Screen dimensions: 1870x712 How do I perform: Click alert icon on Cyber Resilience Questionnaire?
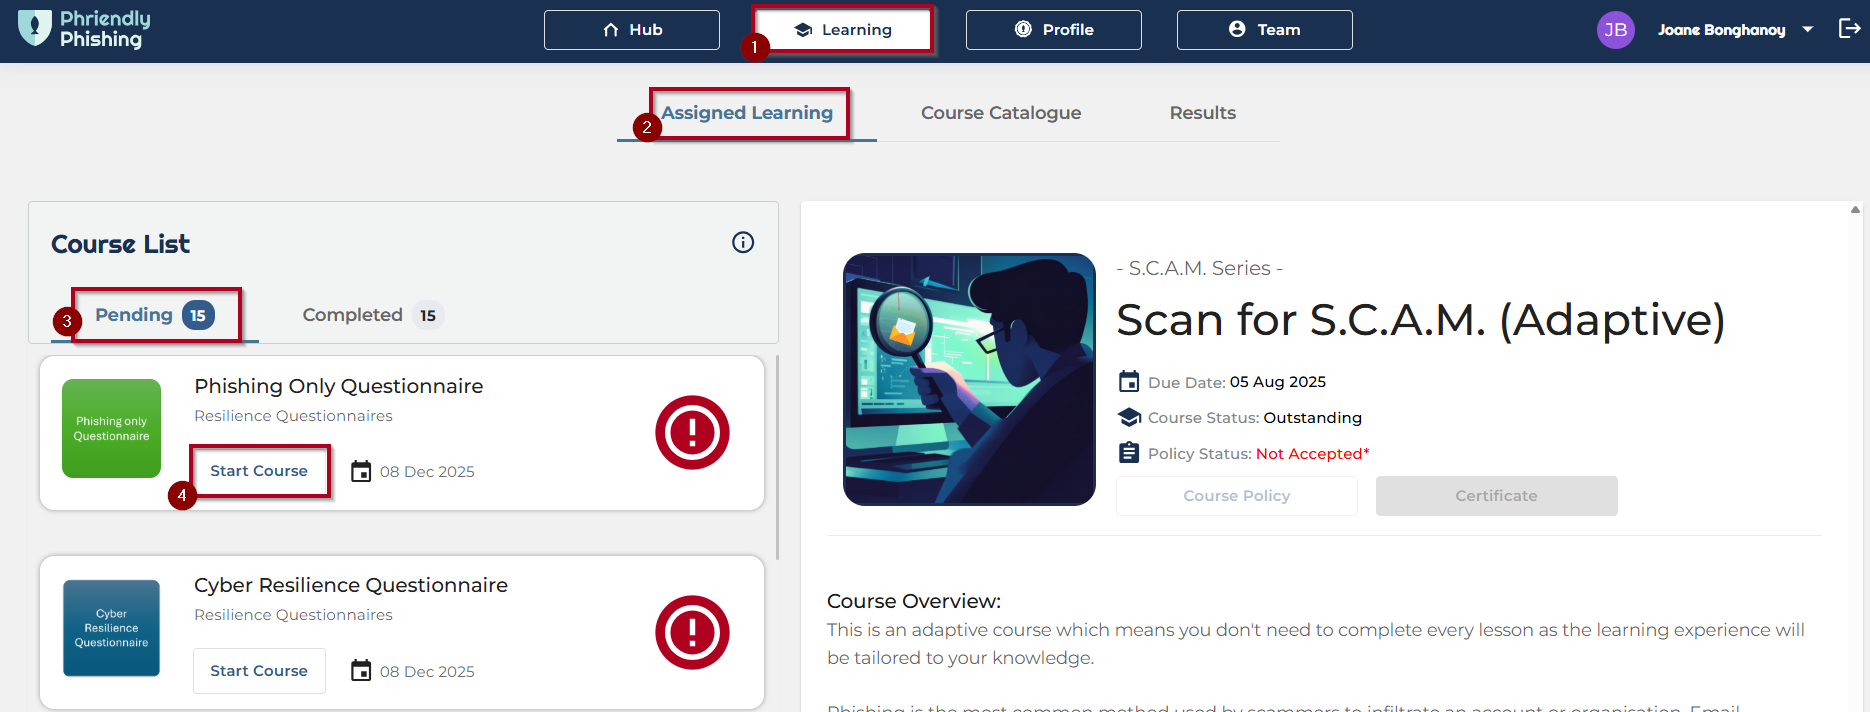tap(692, 633)
